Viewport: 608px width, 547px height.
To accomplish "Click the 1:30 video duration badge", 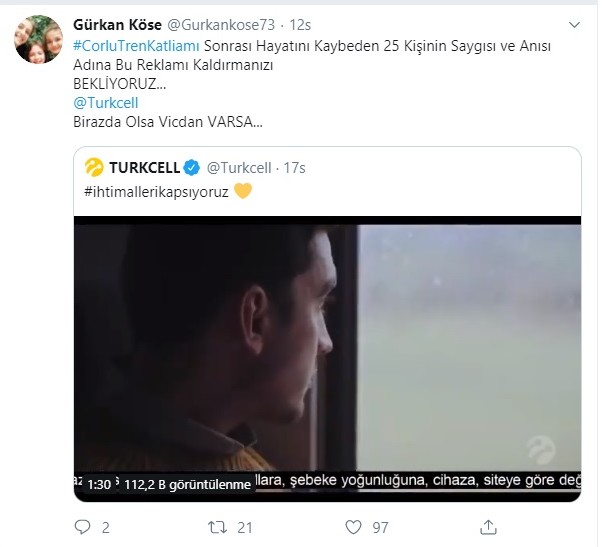I will point(99,484).
